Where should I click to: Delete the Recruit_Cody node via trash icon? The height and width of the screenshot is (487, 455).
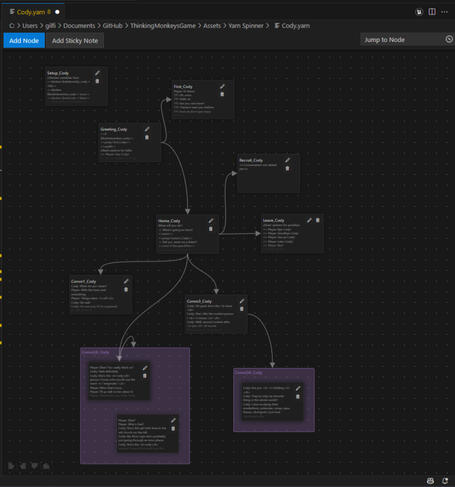click(x=287, y=168)
